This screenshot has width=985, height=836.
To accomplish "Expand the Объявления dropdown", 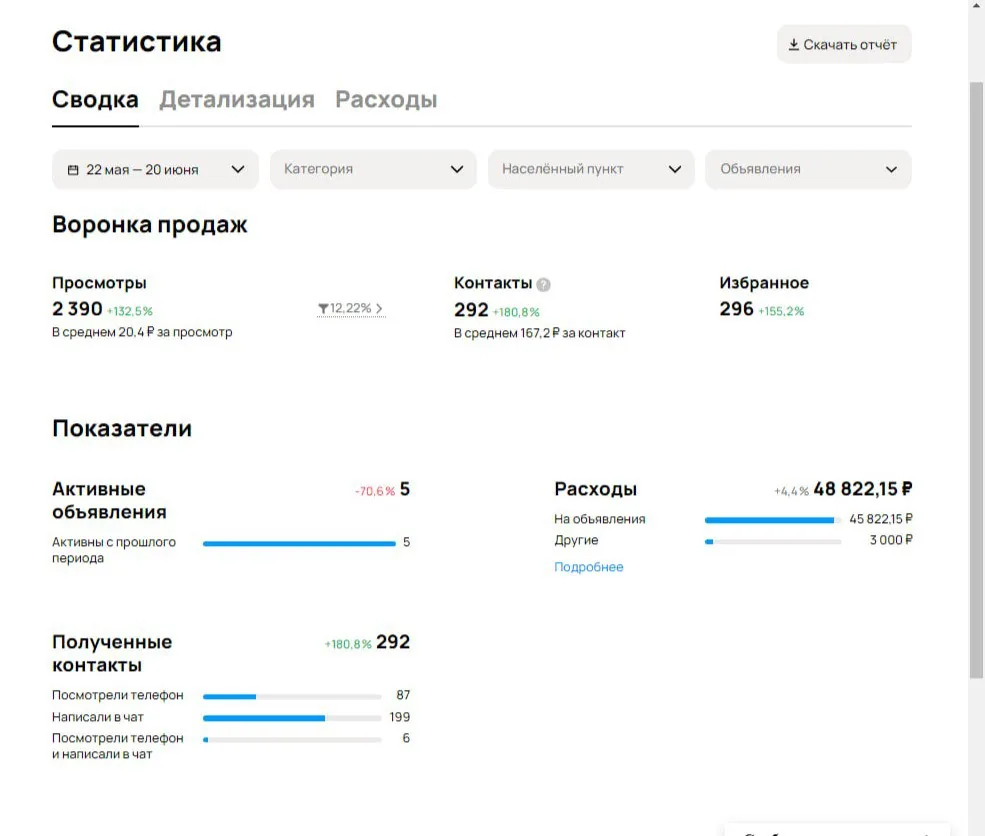I will tap(808, 170).
